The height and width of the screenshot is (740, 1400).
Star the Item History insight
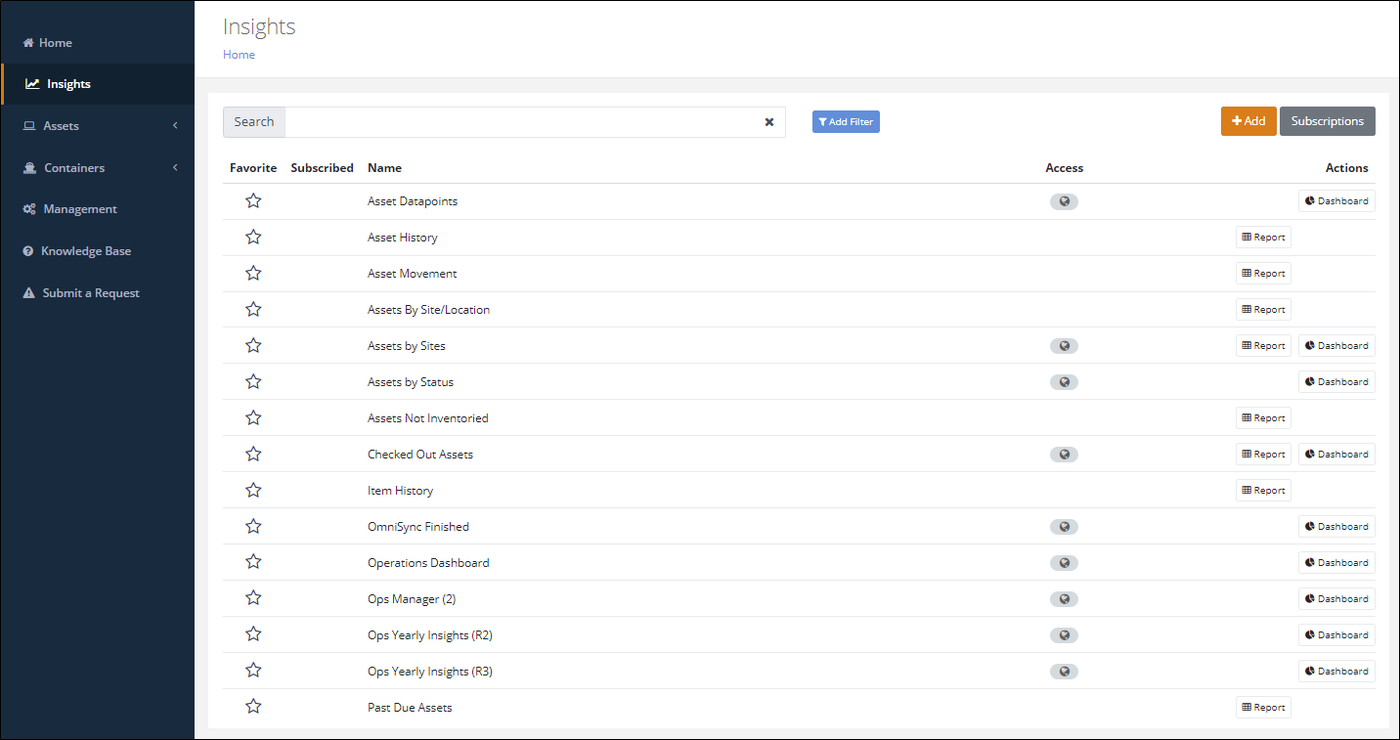253,490
